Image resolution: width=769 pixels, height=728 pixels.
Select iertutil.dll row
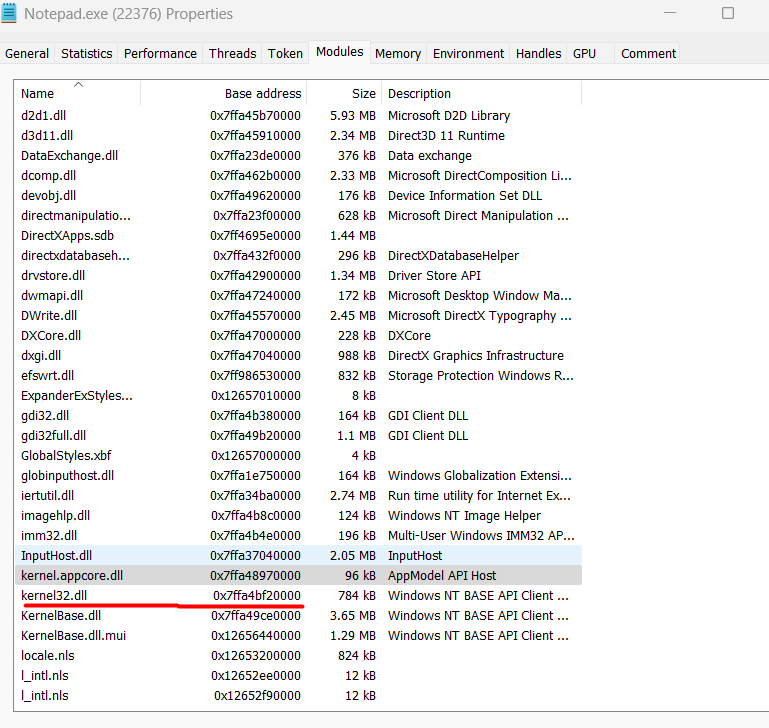[299, 496]
